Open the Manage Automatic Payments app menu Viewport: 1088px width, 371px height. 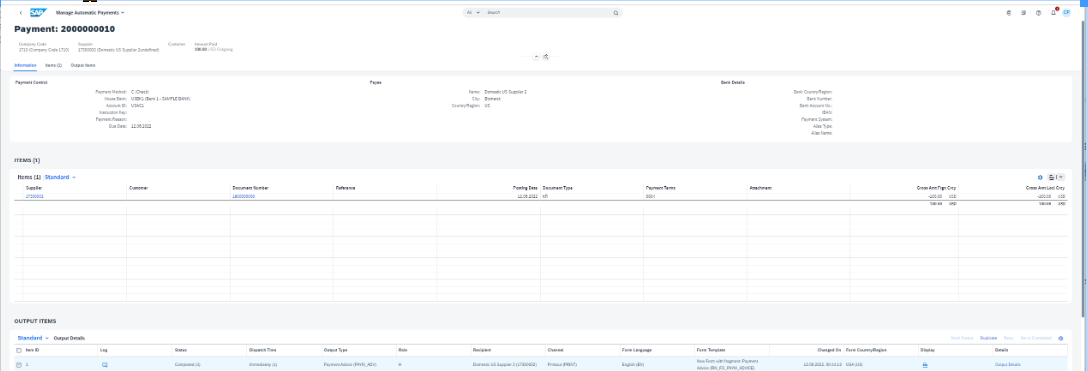[90, 12]
